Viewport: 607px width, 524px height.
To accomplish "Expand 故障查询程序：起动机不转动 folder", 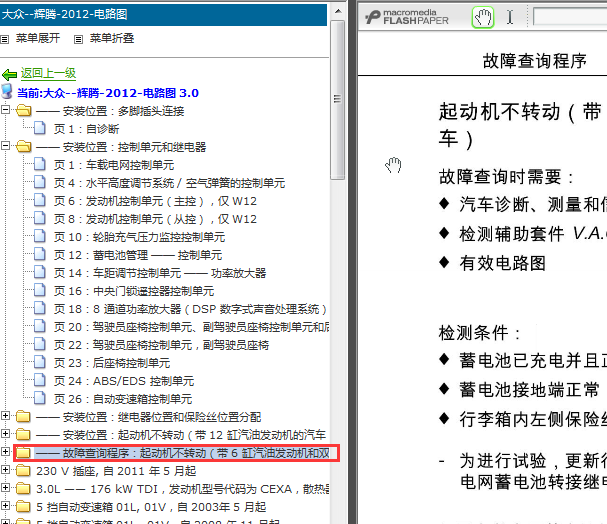I will click(x=5, y=452).
